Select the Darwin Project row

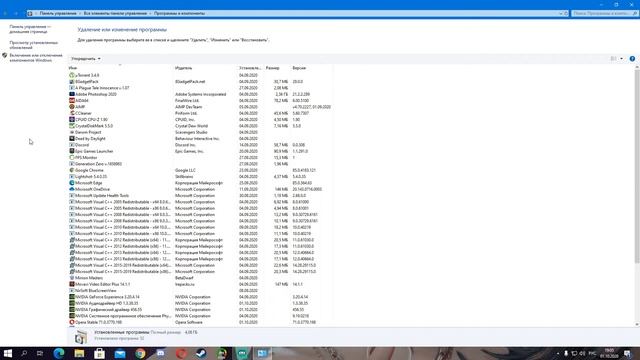coord(200,132)
